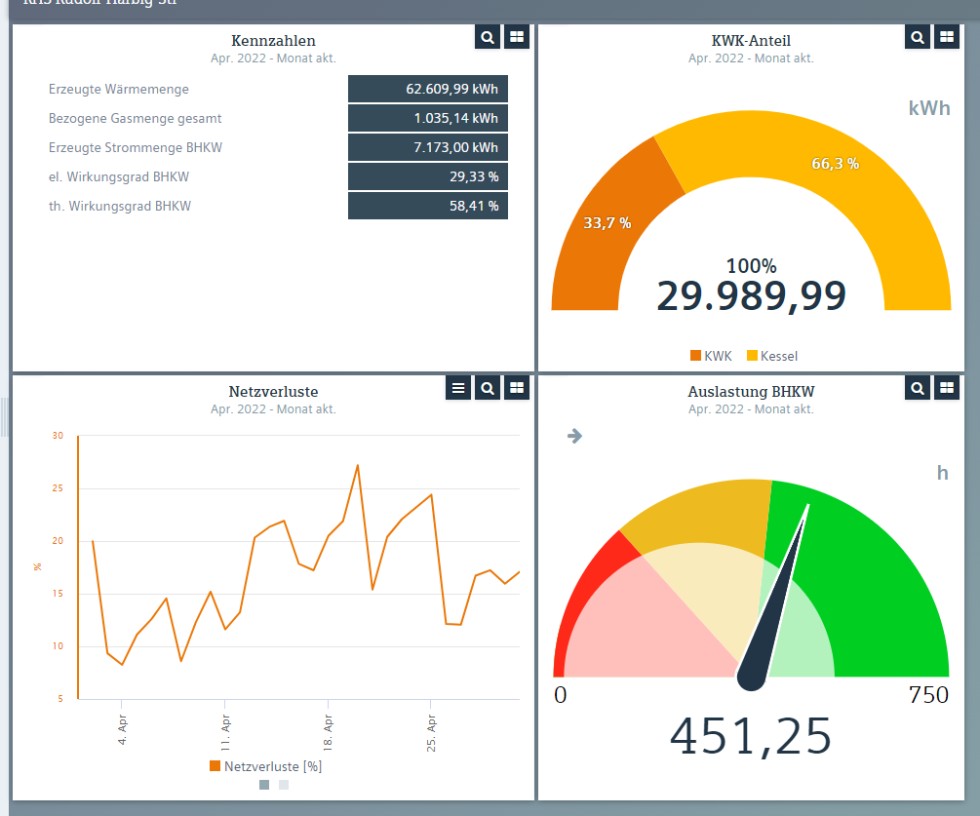Select the first page dot under Netzverluste
Viewport: 980px width, 816px height.
pos(264,785)
